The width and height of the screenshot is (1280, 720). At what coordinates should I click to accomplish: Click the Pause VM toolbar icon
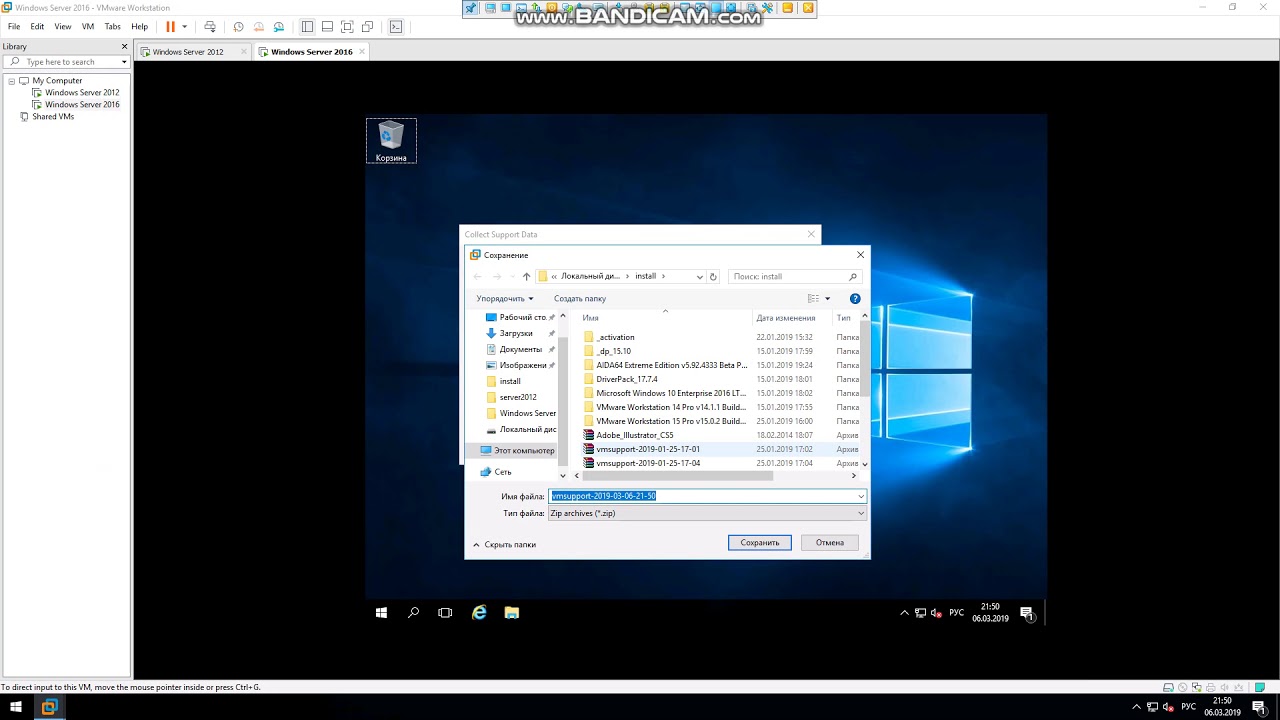pos(170,27)
